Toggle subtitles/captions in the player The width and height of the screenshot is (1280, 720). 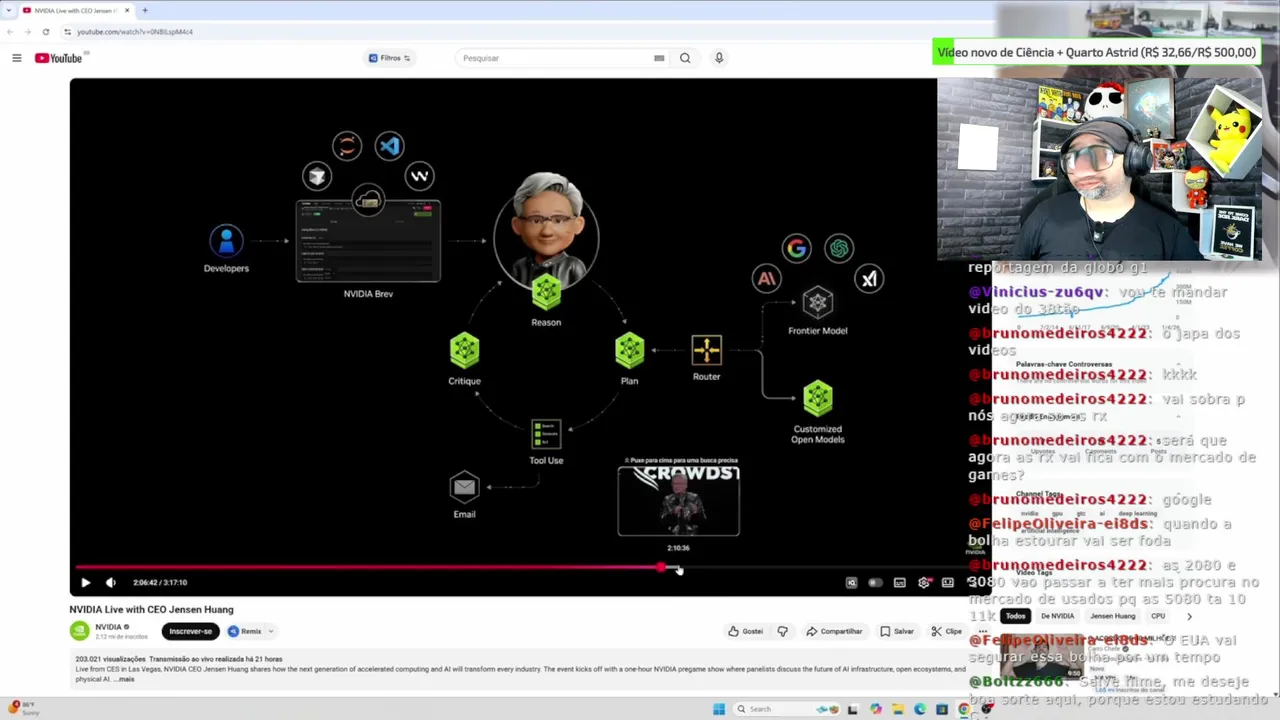tap(900, 582)
